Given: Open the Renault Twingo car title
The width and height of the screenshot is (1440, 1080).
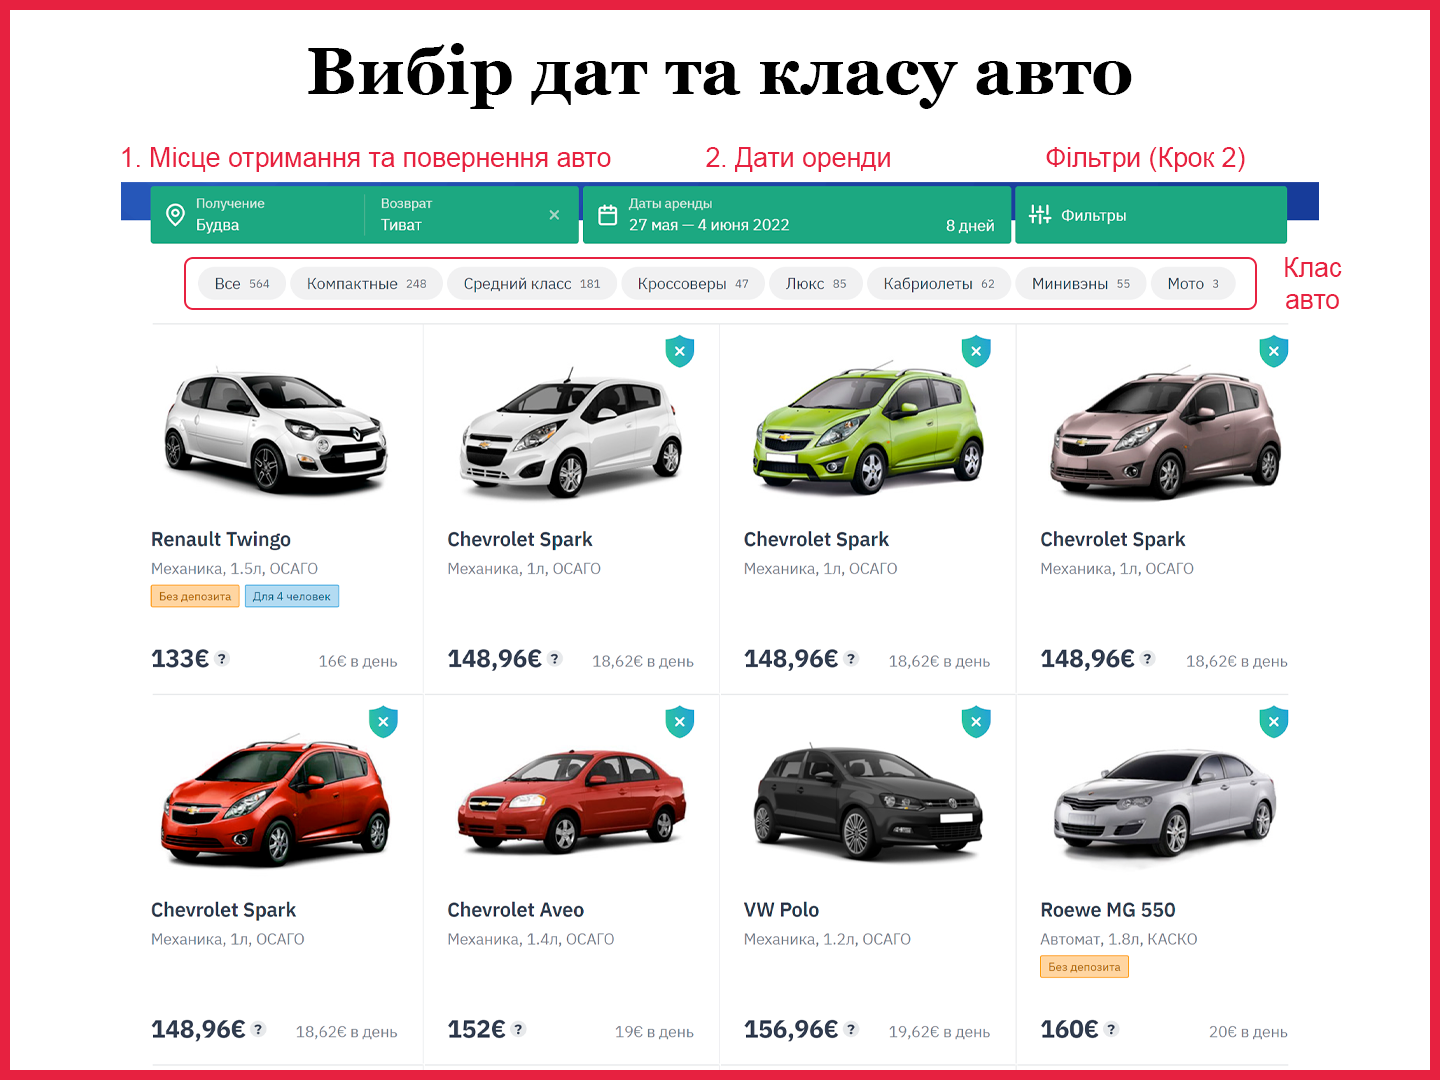Looking at the screenshot, I should pos(221,539).
